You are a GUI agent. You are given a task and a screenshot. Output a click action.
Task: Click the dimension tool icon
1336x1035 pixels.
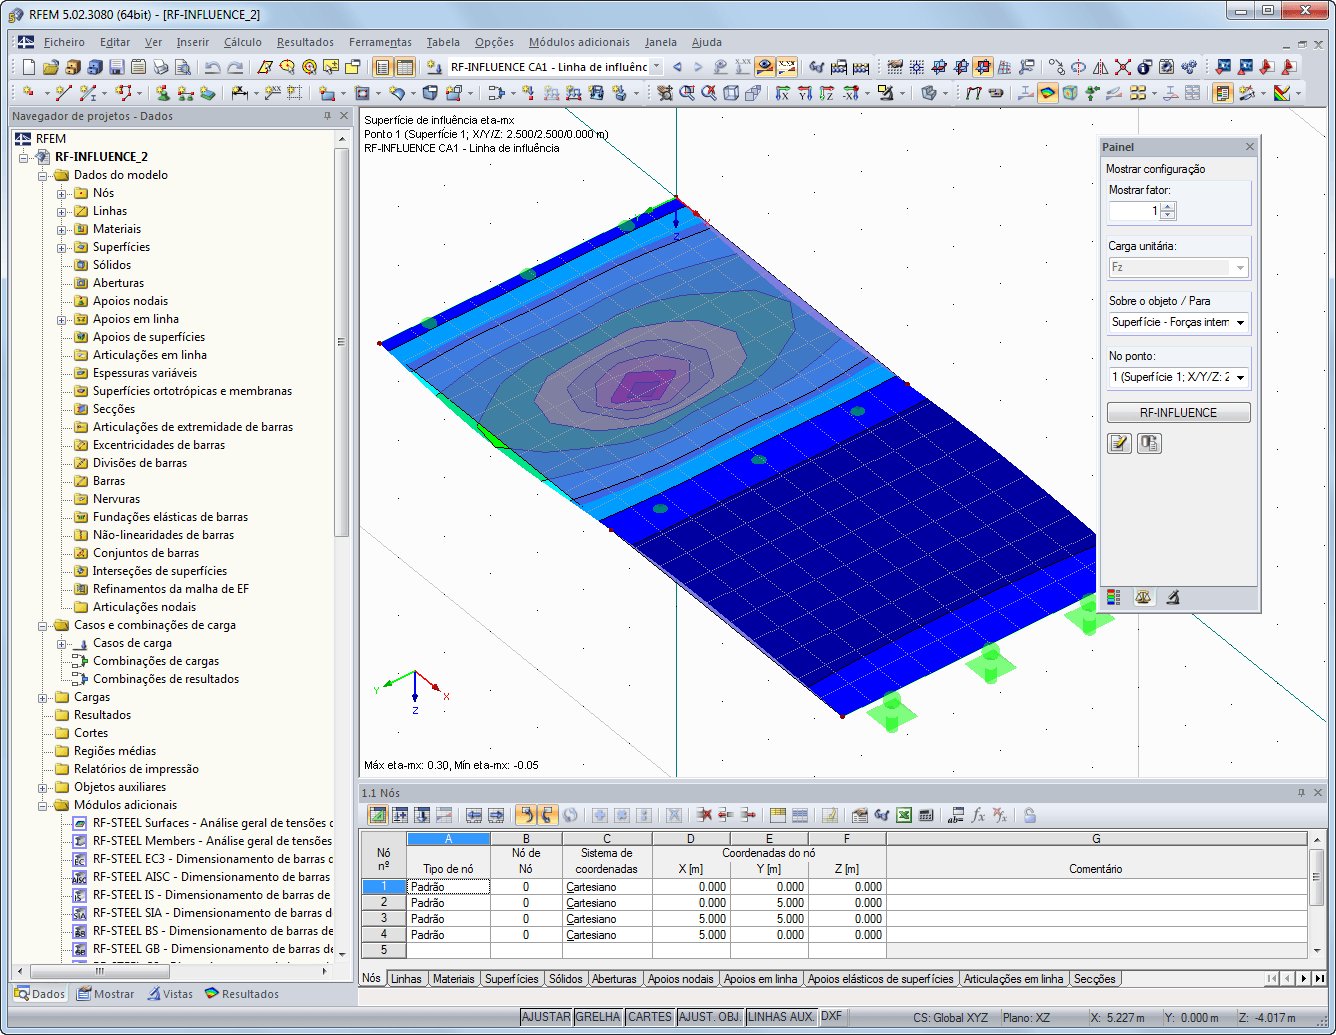click(x=240, y=93)
